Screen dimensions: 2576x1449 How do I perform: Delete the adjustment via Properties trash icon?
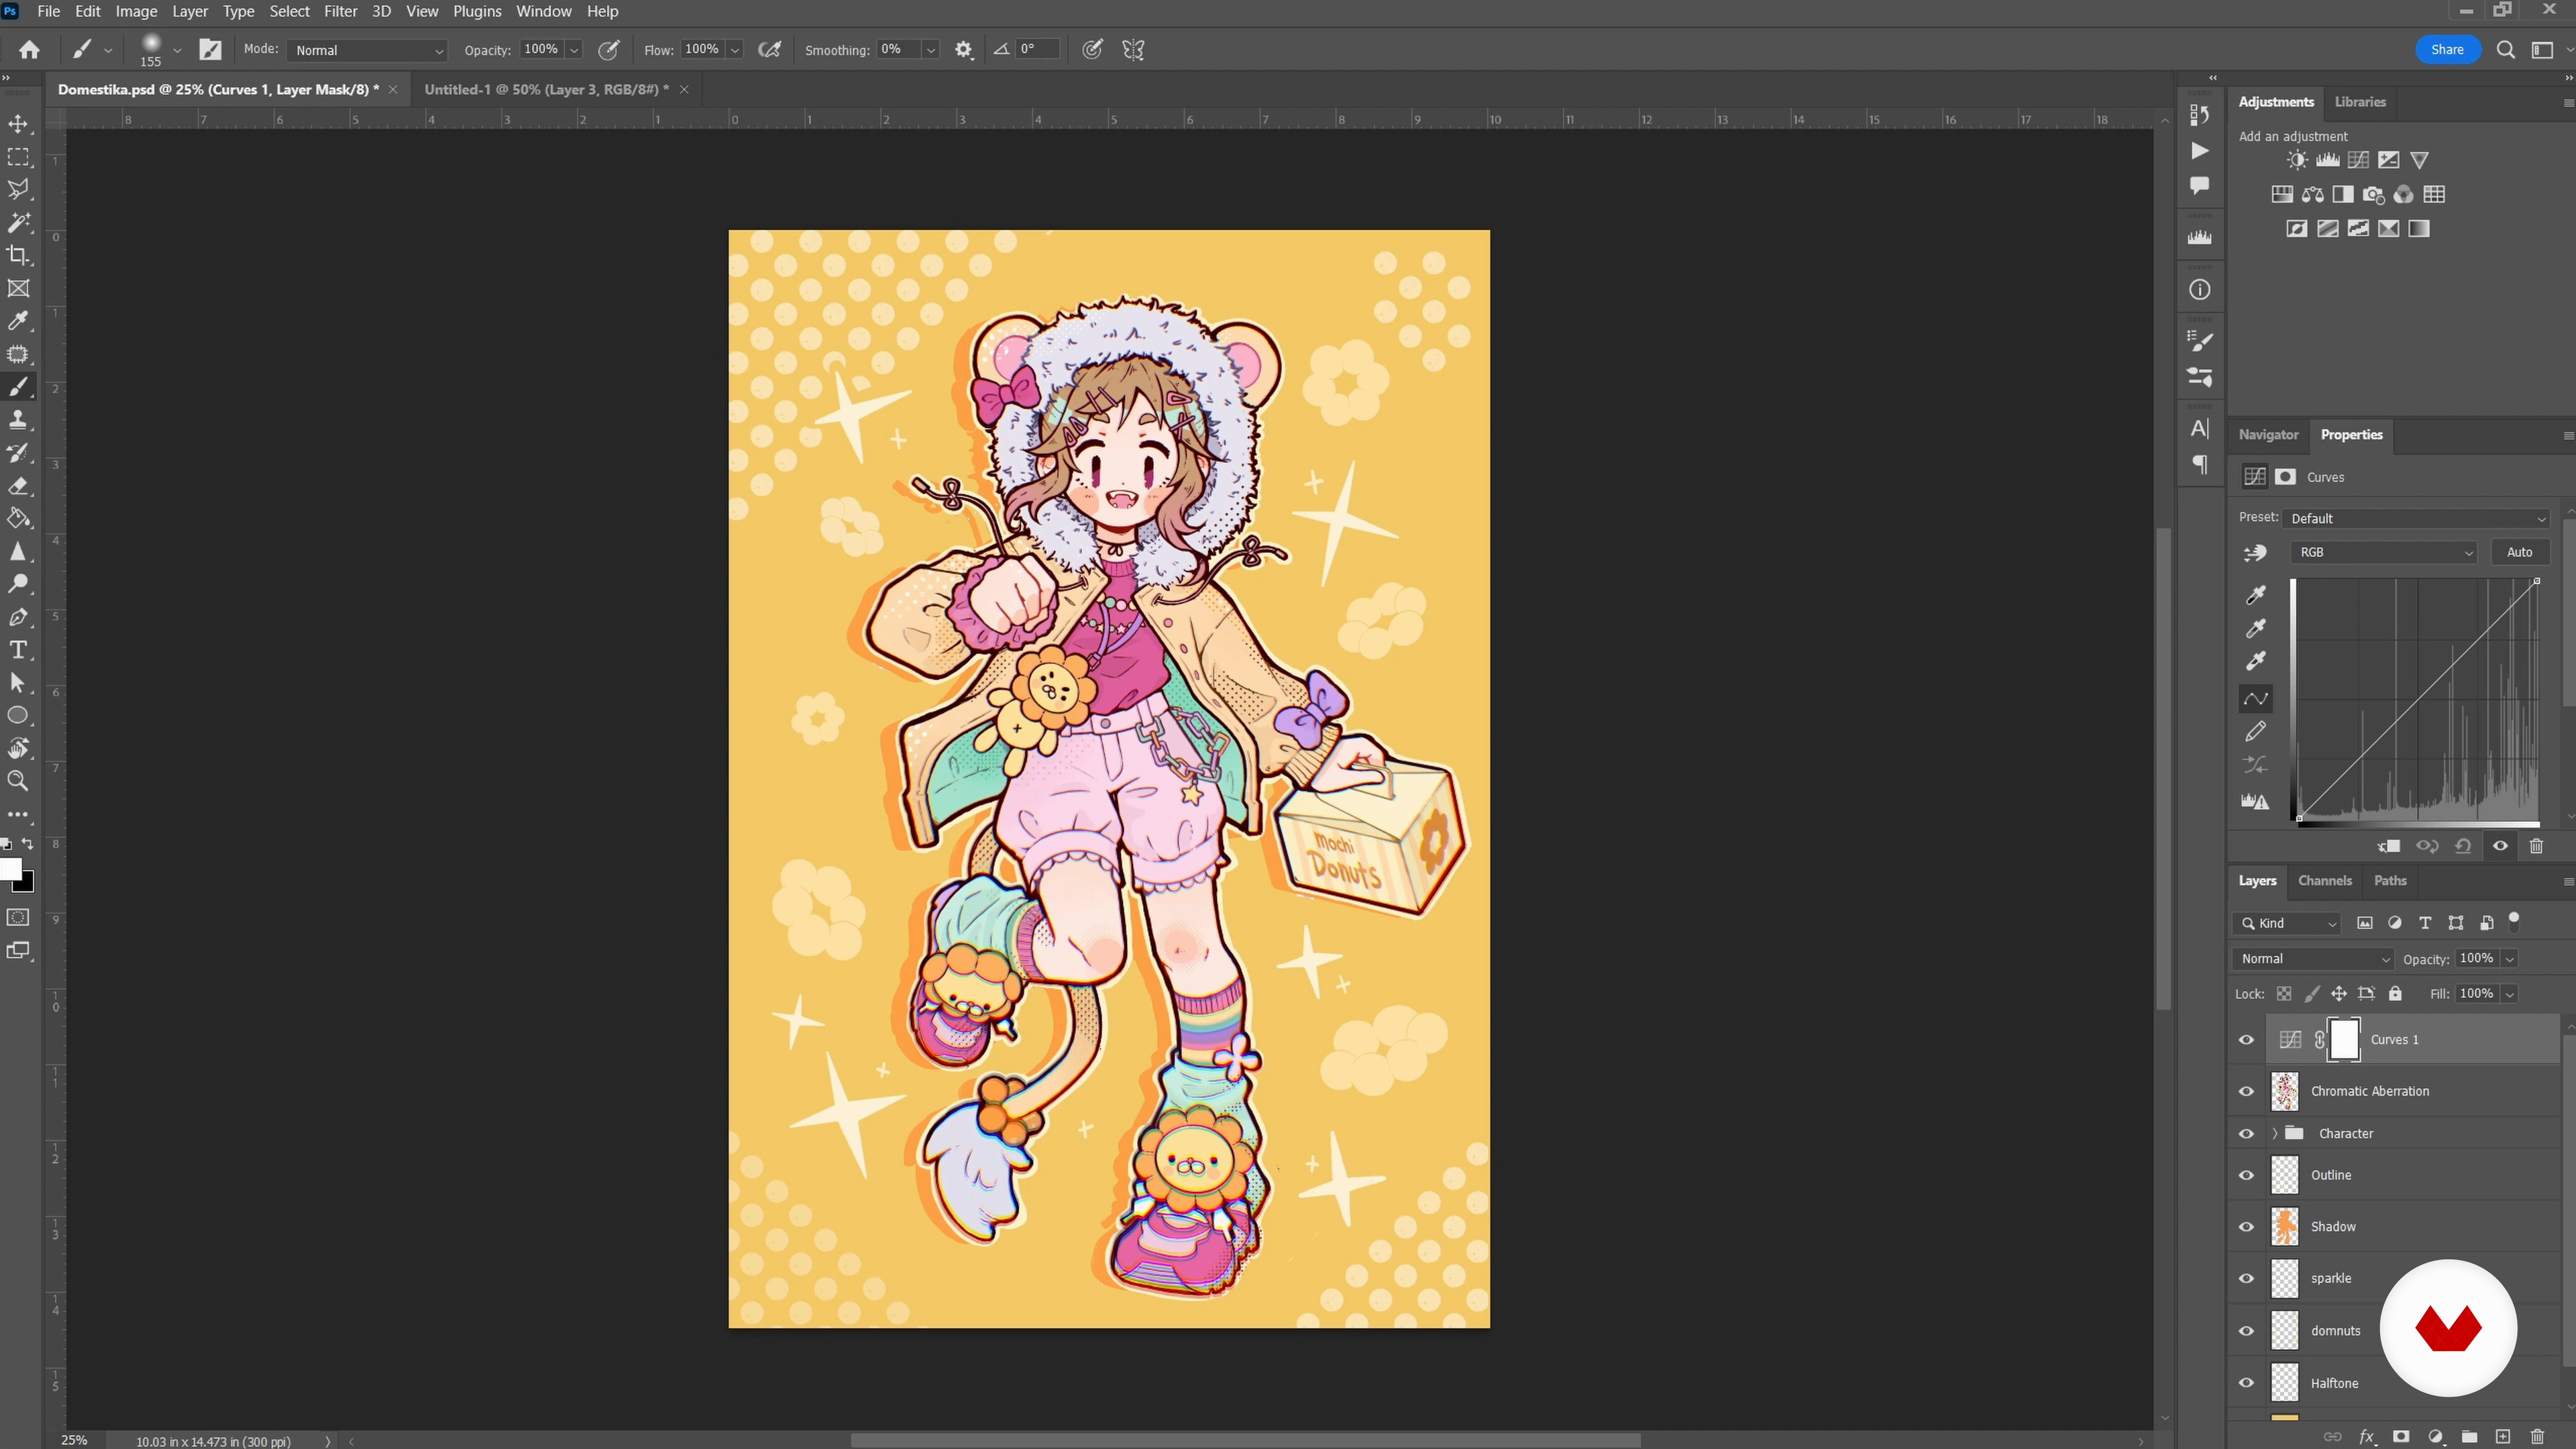click(x=2536, y=846)
